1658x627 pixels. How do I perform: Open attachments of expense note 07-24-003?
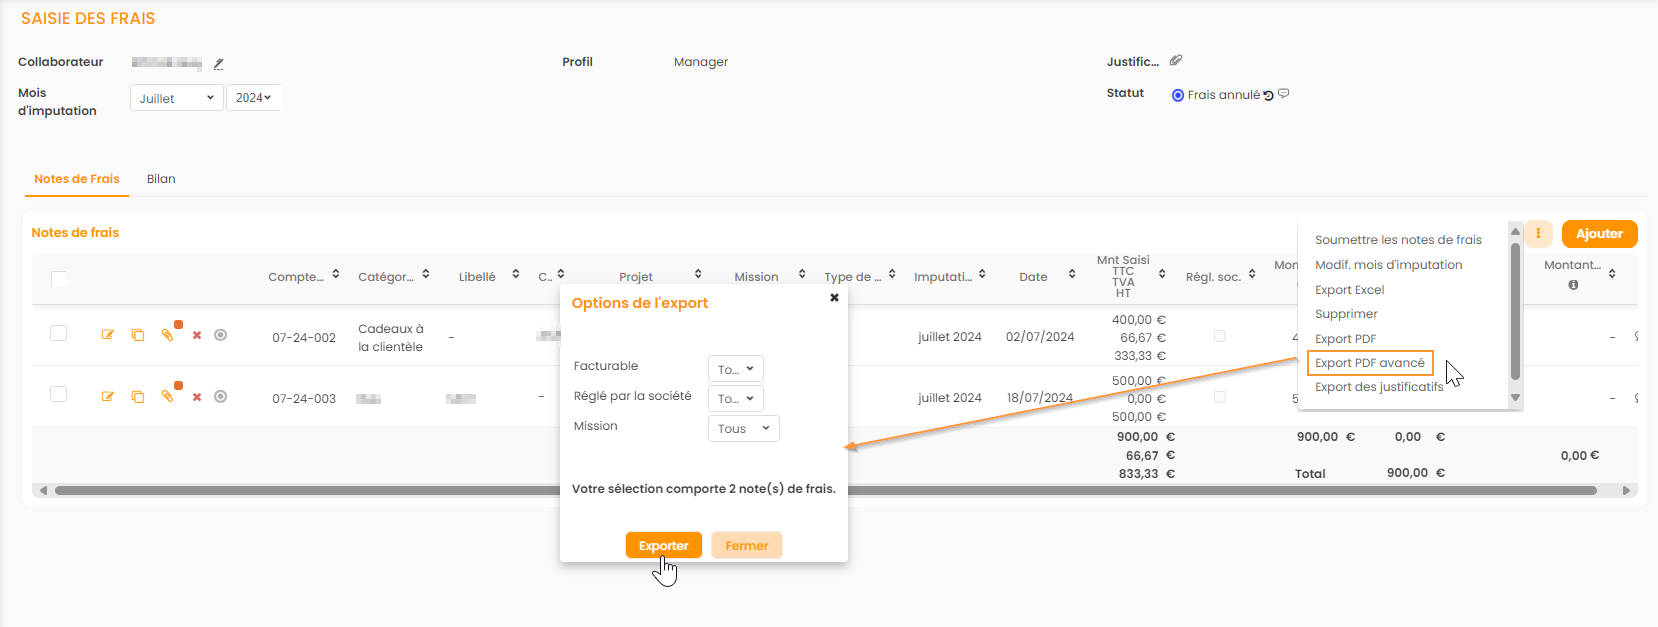tap(168, 396)
